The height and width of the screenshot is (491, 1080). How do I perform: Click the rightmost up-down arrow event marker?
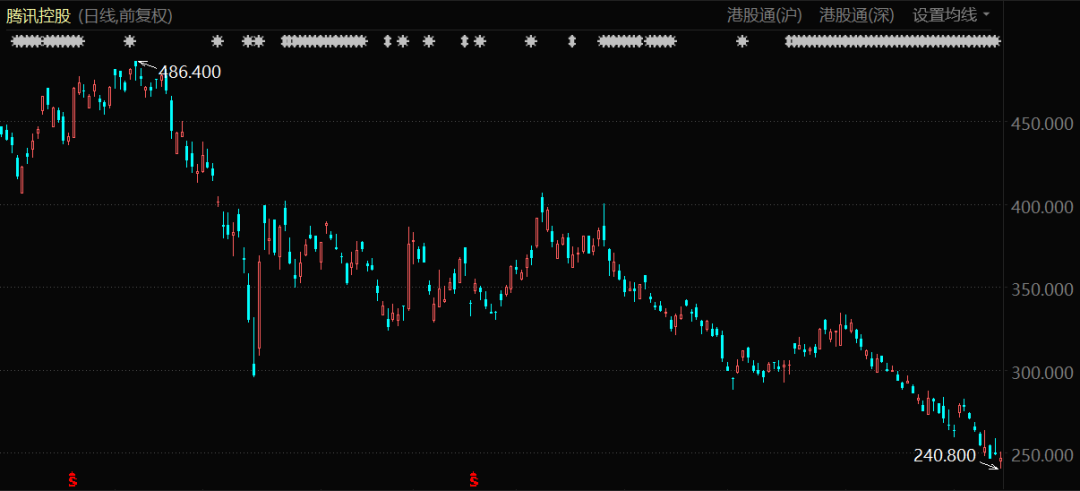coord(572,41)
